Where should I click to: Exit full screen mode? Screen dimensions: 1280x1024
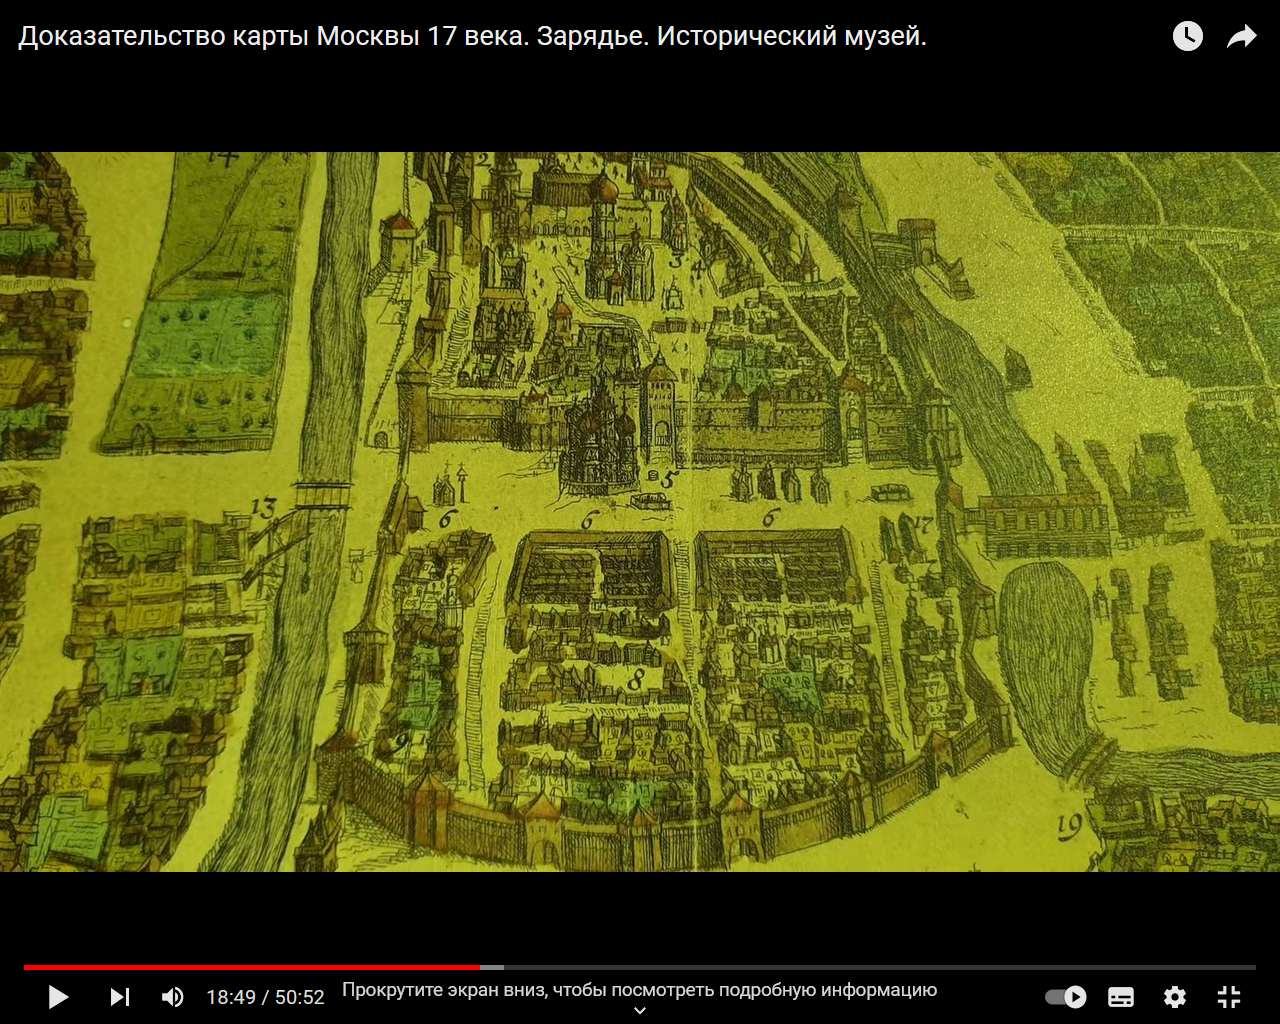click(x=1229, y=997)
